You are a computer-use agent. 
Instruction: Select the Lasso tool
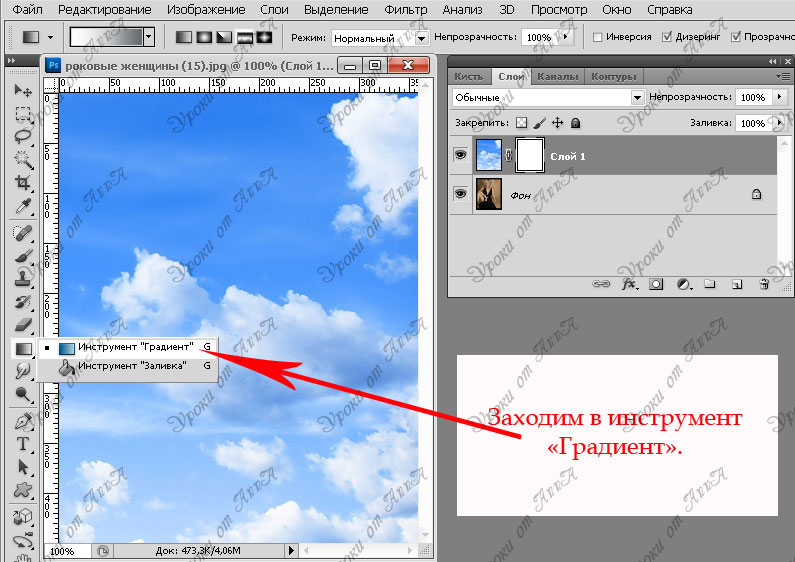coord(23,136)
